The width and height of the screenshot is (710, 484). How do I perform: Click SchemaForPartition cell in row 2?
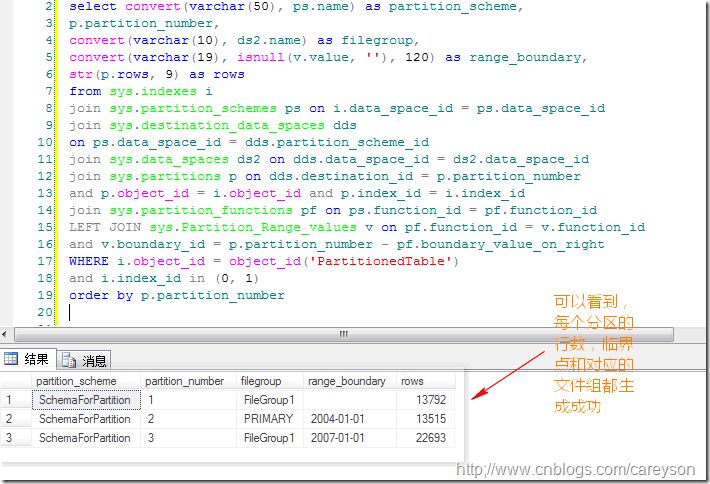coord(86,419)
